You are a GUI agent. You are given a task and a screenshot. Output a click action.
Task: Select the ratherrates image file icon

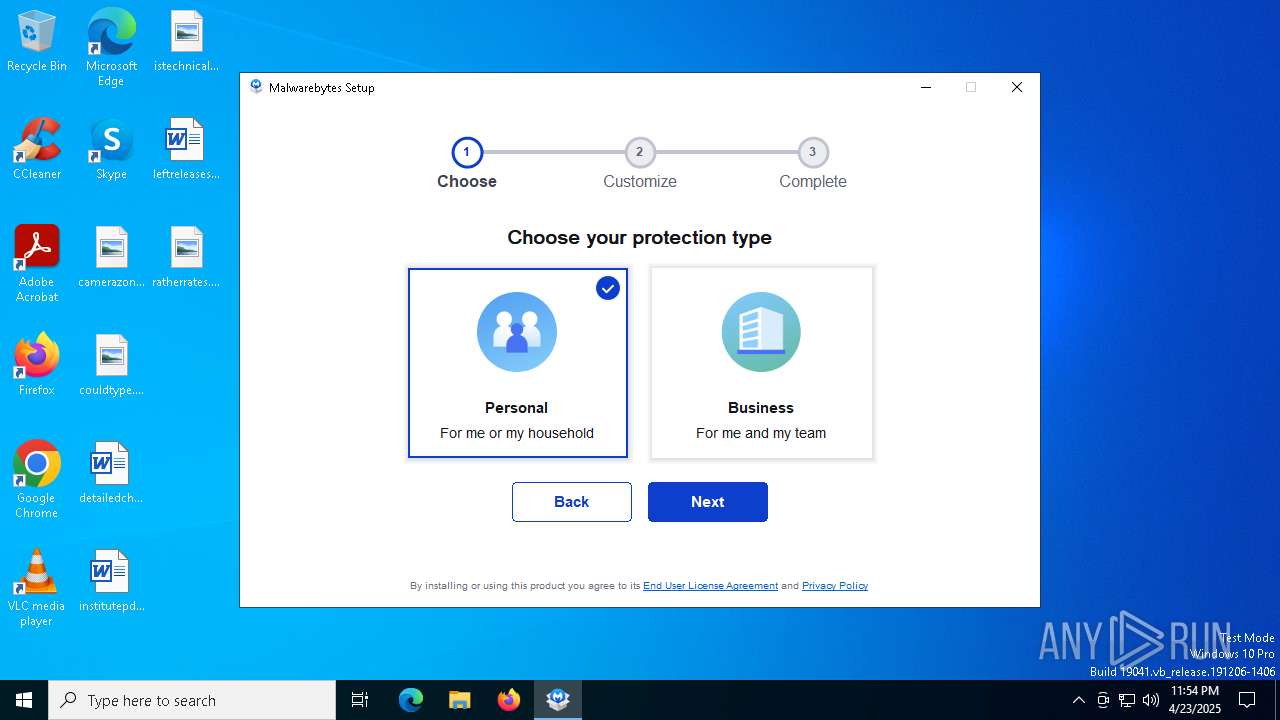point(186,258)
